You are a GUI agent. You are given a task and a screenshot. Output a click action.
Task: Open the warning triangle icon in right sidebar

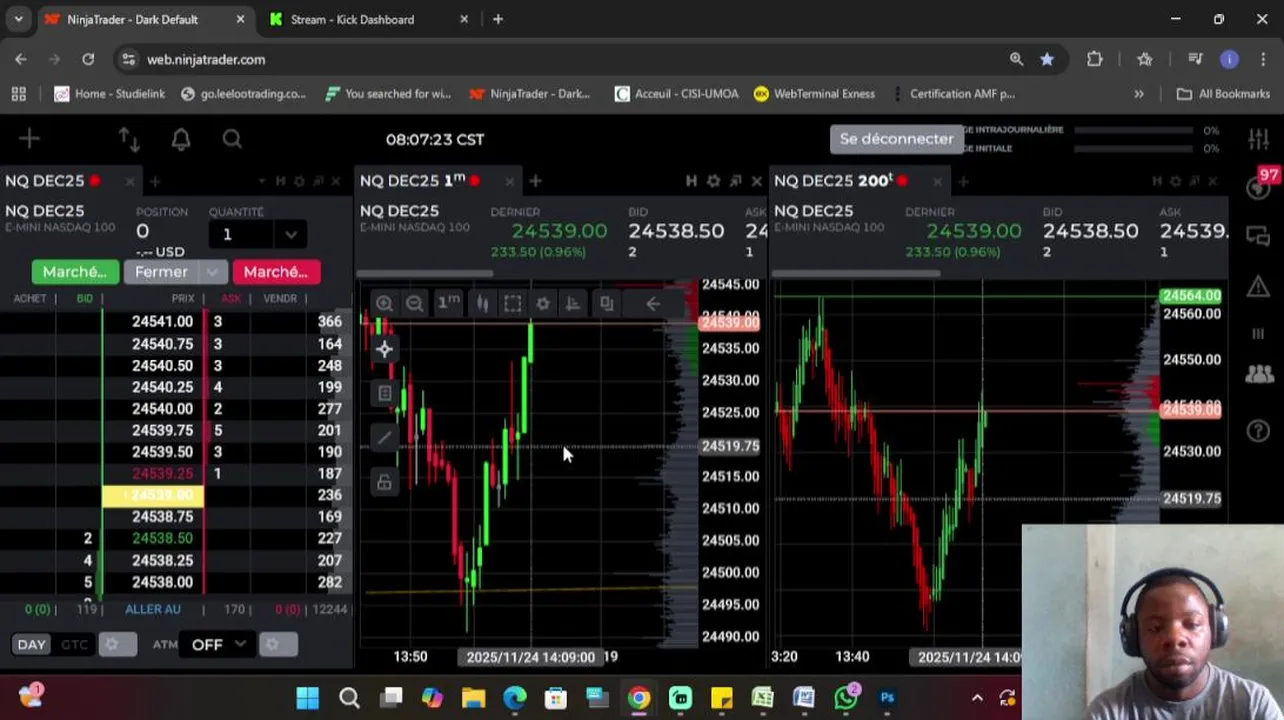(1258, 288)
